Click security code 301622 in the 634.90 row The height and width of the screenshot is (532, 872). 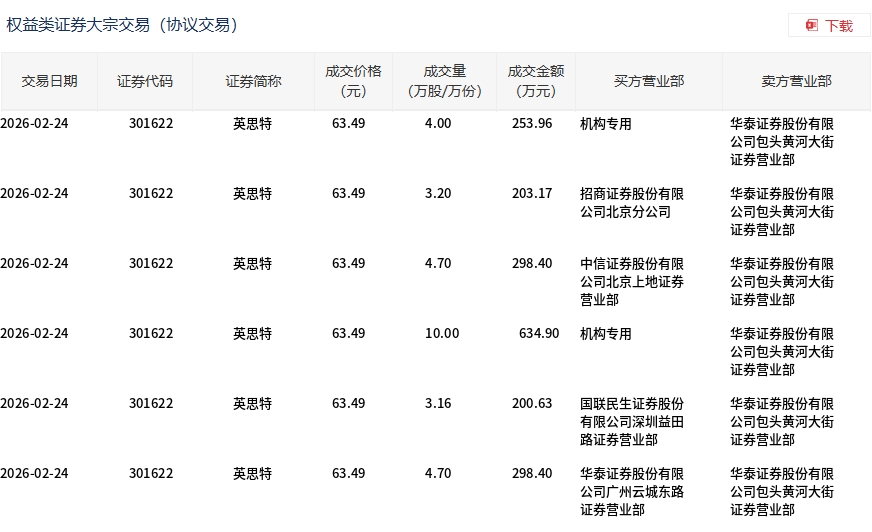coord(151,334)
